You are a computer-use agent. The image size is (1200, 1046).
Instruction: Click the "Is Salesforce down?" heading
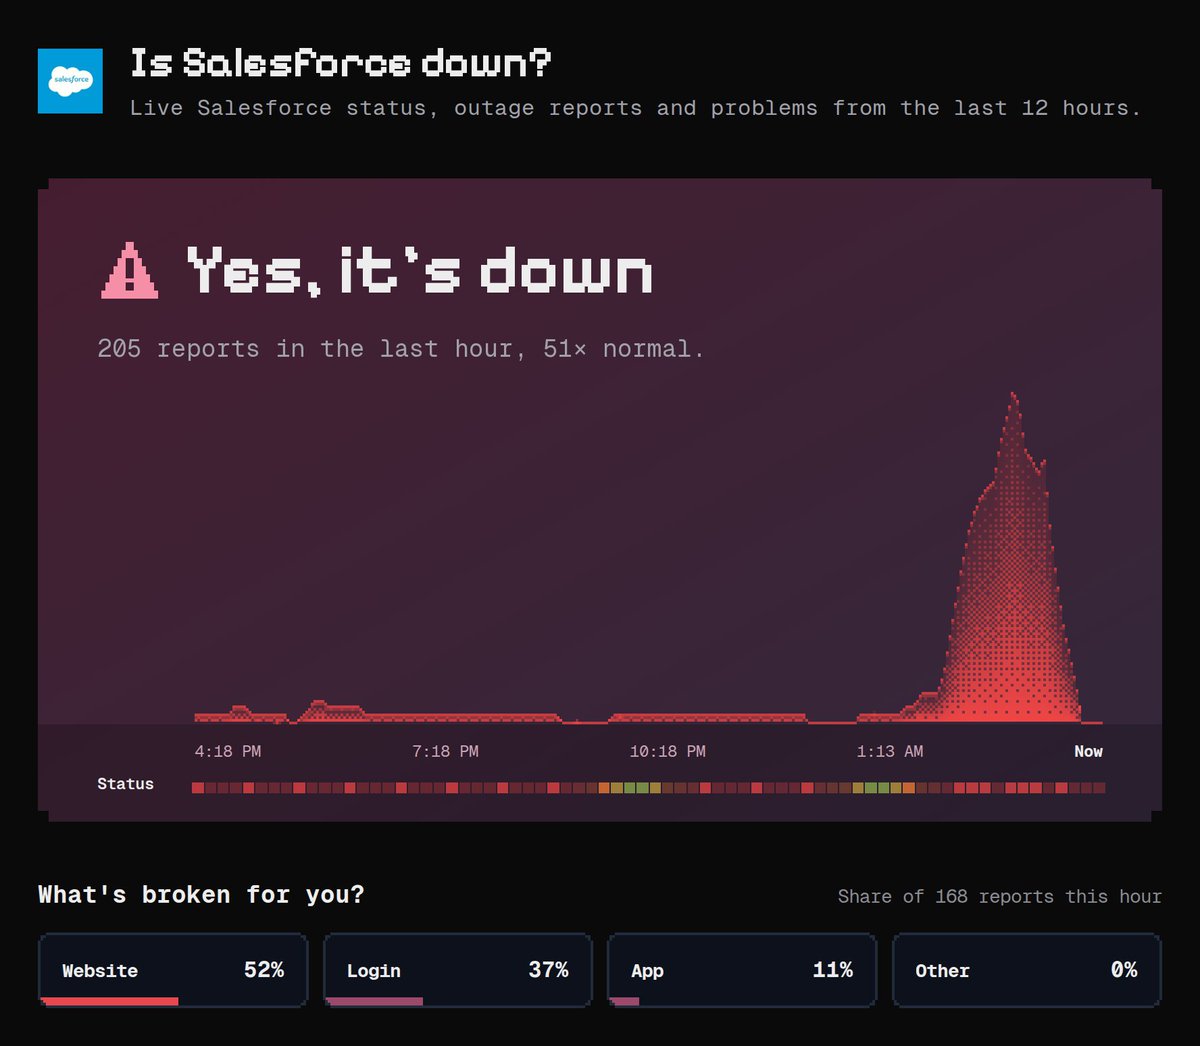point(341,64)
